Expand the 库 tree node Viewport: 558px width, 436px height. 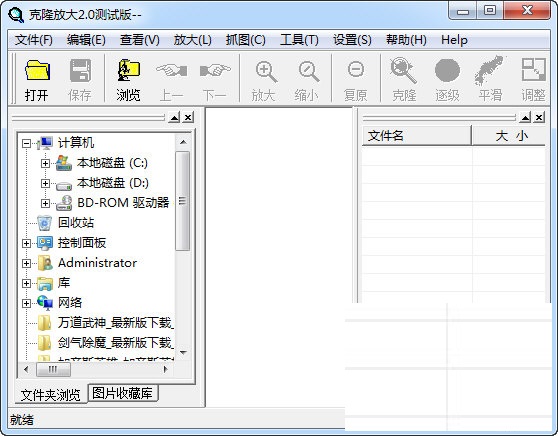(26, 283)
